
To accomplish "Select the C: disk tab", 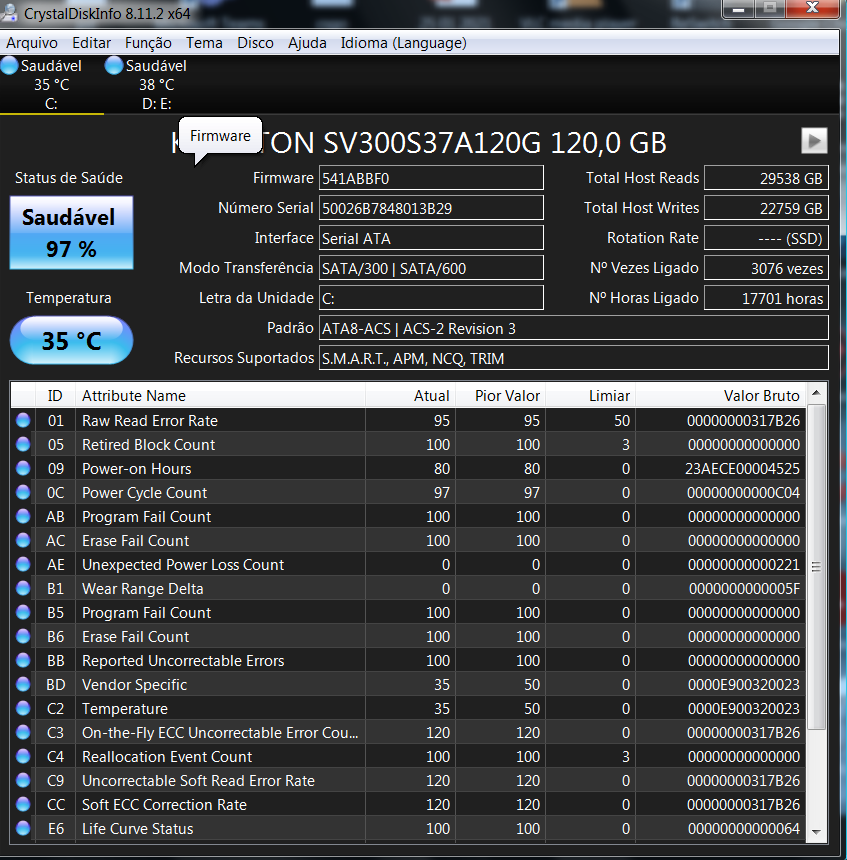I will (x=52, y=84).
